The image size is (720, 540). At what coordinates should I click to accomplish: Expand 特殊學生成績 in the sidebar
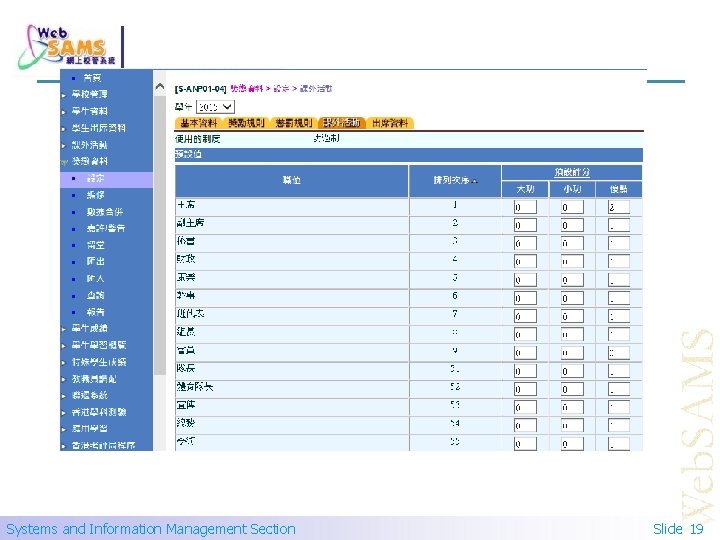pyautogui.click(x=99, y=362)
